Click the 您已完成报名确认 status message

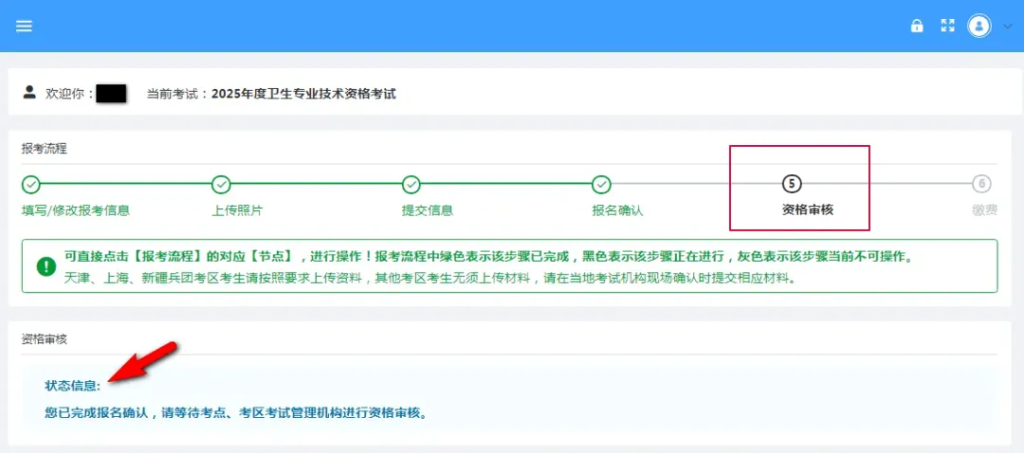pos(235,413)
